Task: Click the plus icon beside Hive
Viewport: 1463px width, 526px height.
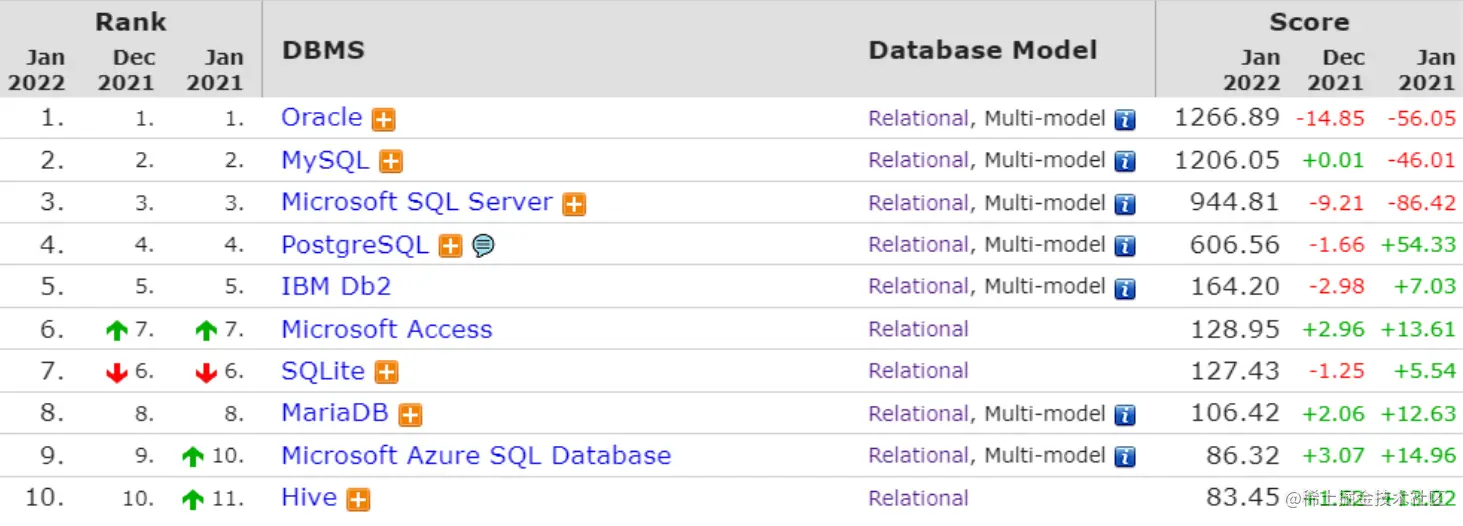Action: coord(358,500)
